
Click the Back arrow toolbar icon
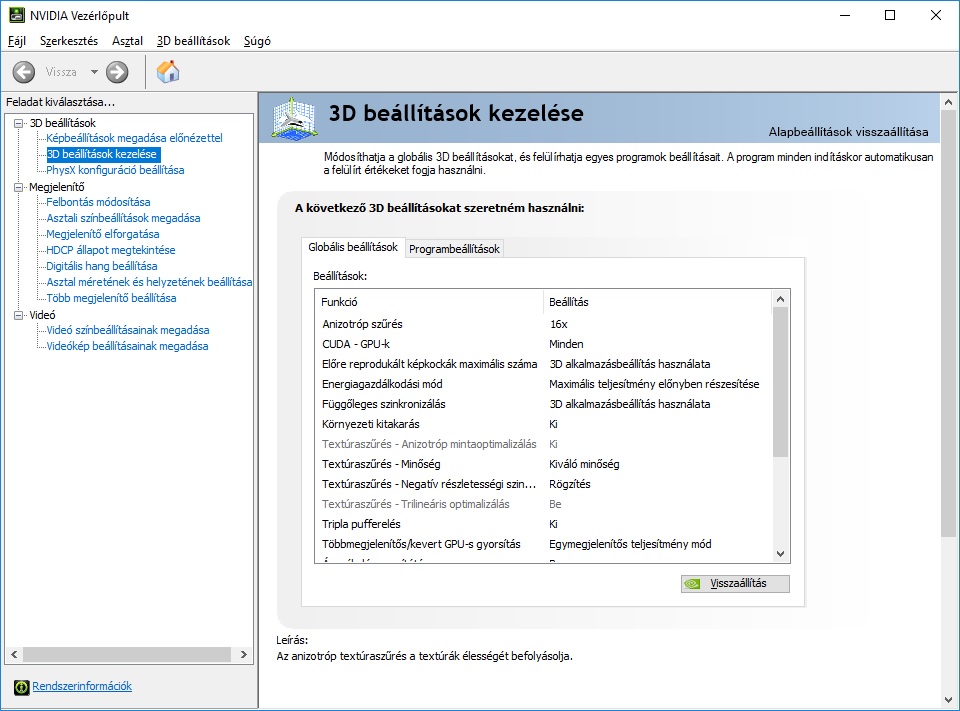(x=24, y=72)
